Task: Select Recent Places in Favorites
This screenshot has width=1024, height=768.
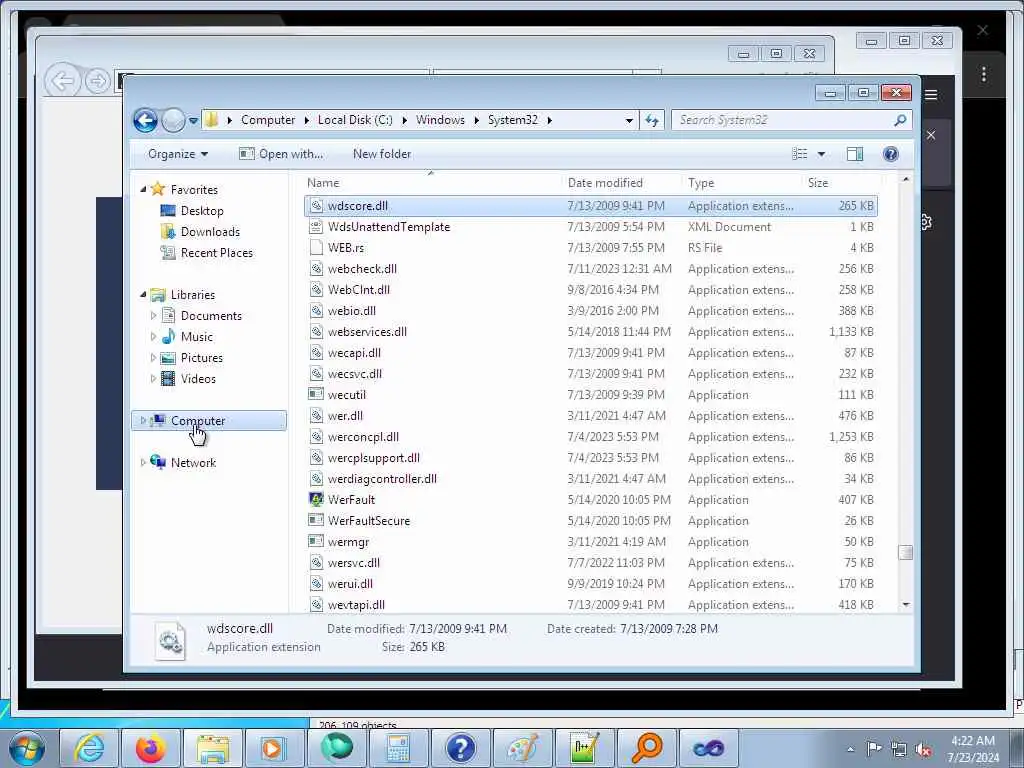Action: (x=216, y=253)
